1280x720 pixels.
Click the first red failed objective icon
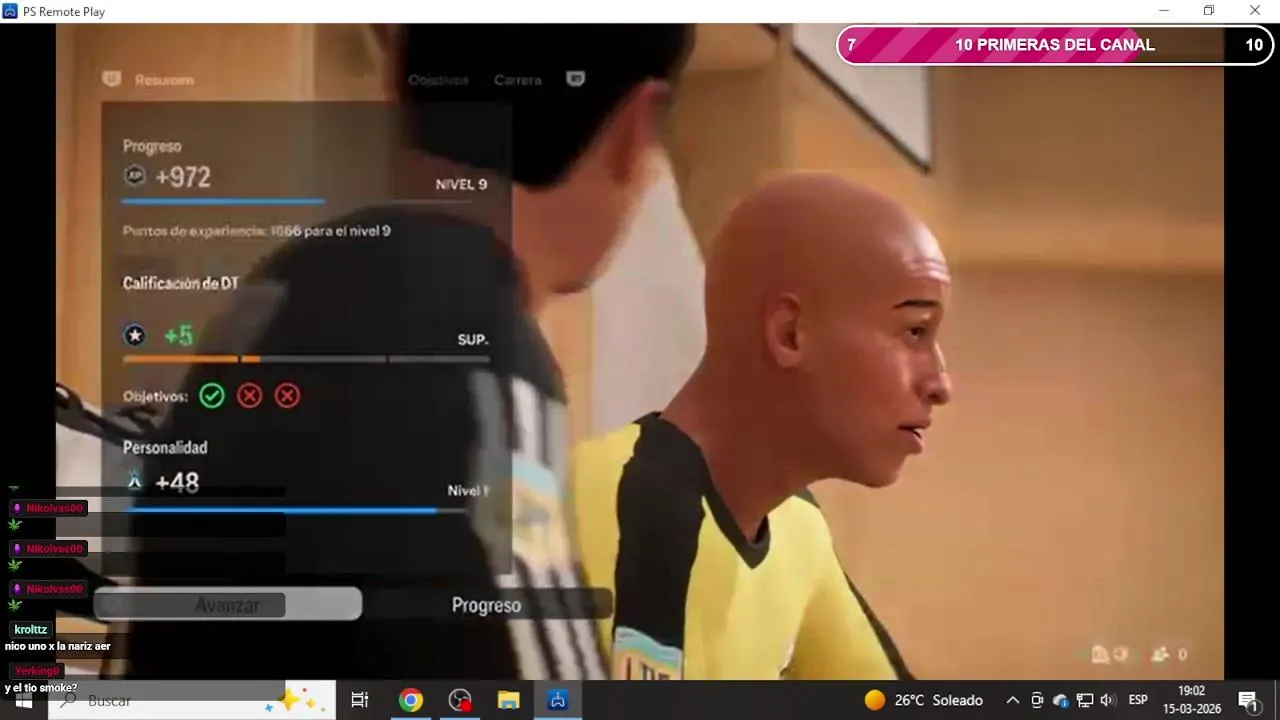[250, 396]
